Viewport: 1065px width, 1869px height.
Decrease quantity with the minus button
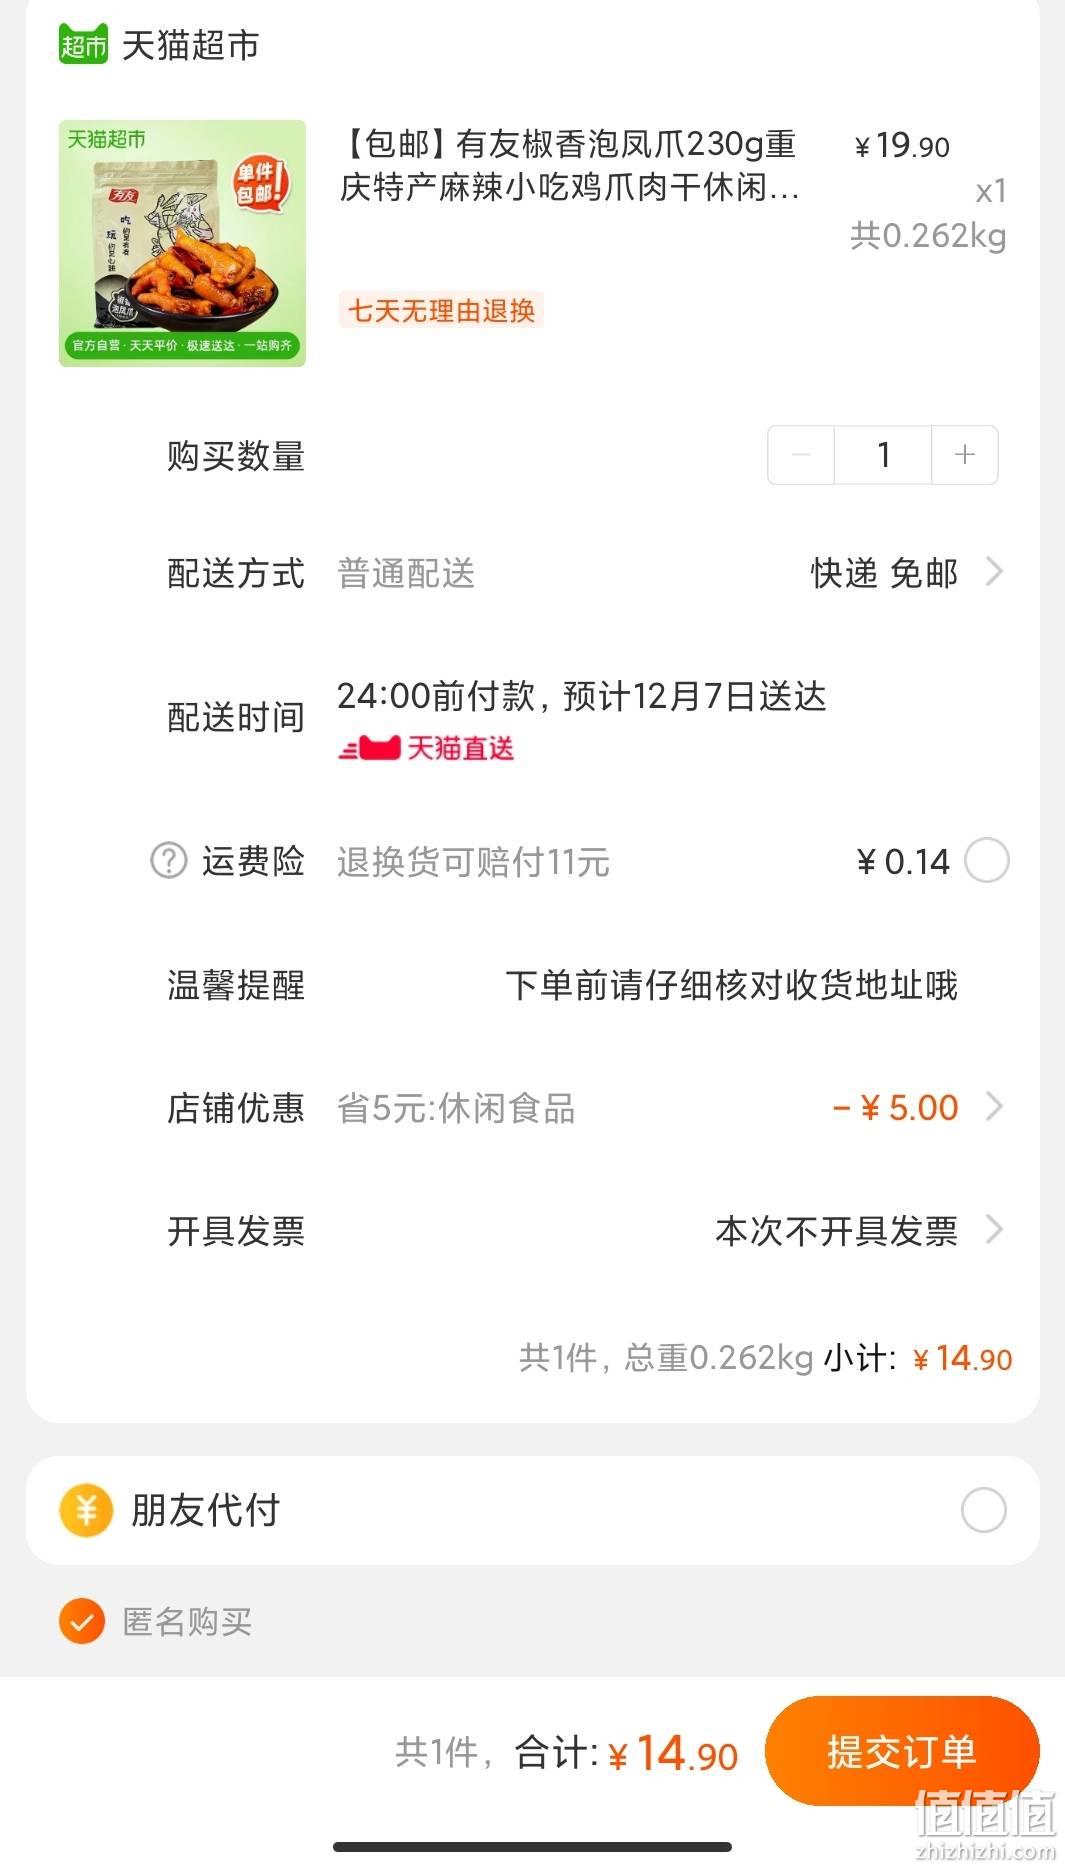tap(801, 455)
